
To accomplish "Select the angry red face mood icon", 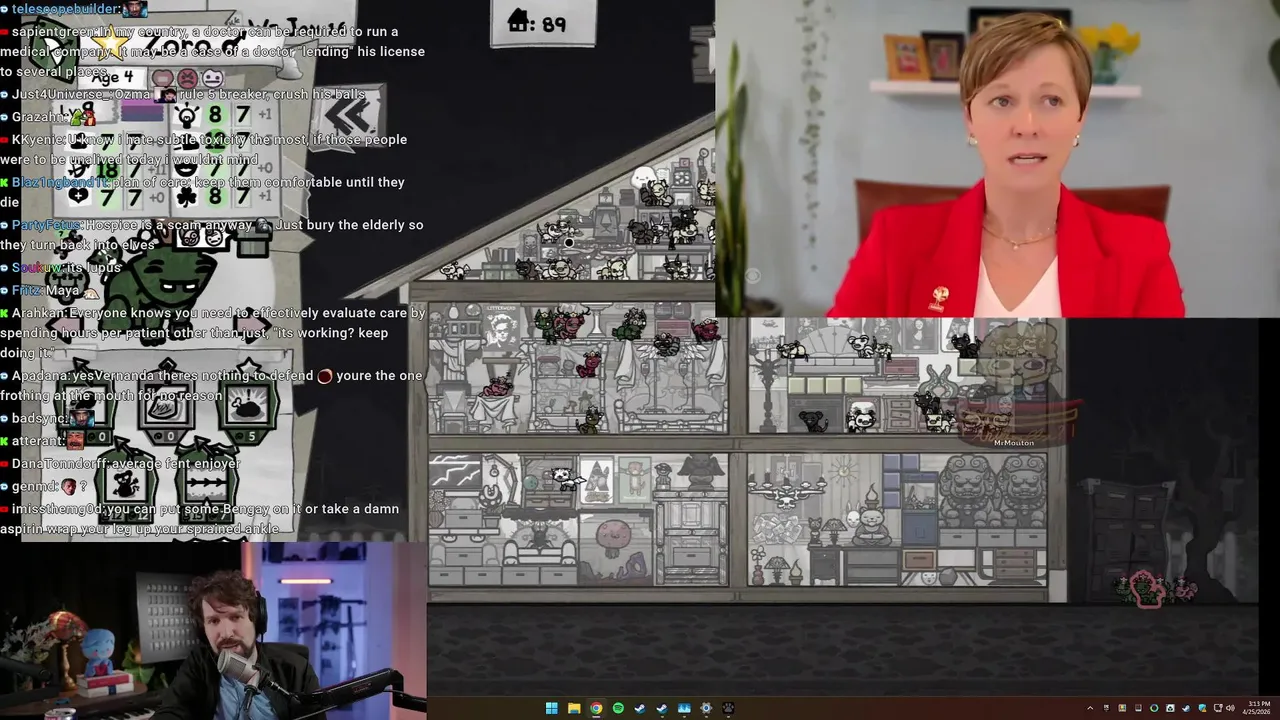I will [x=188, y=78].
